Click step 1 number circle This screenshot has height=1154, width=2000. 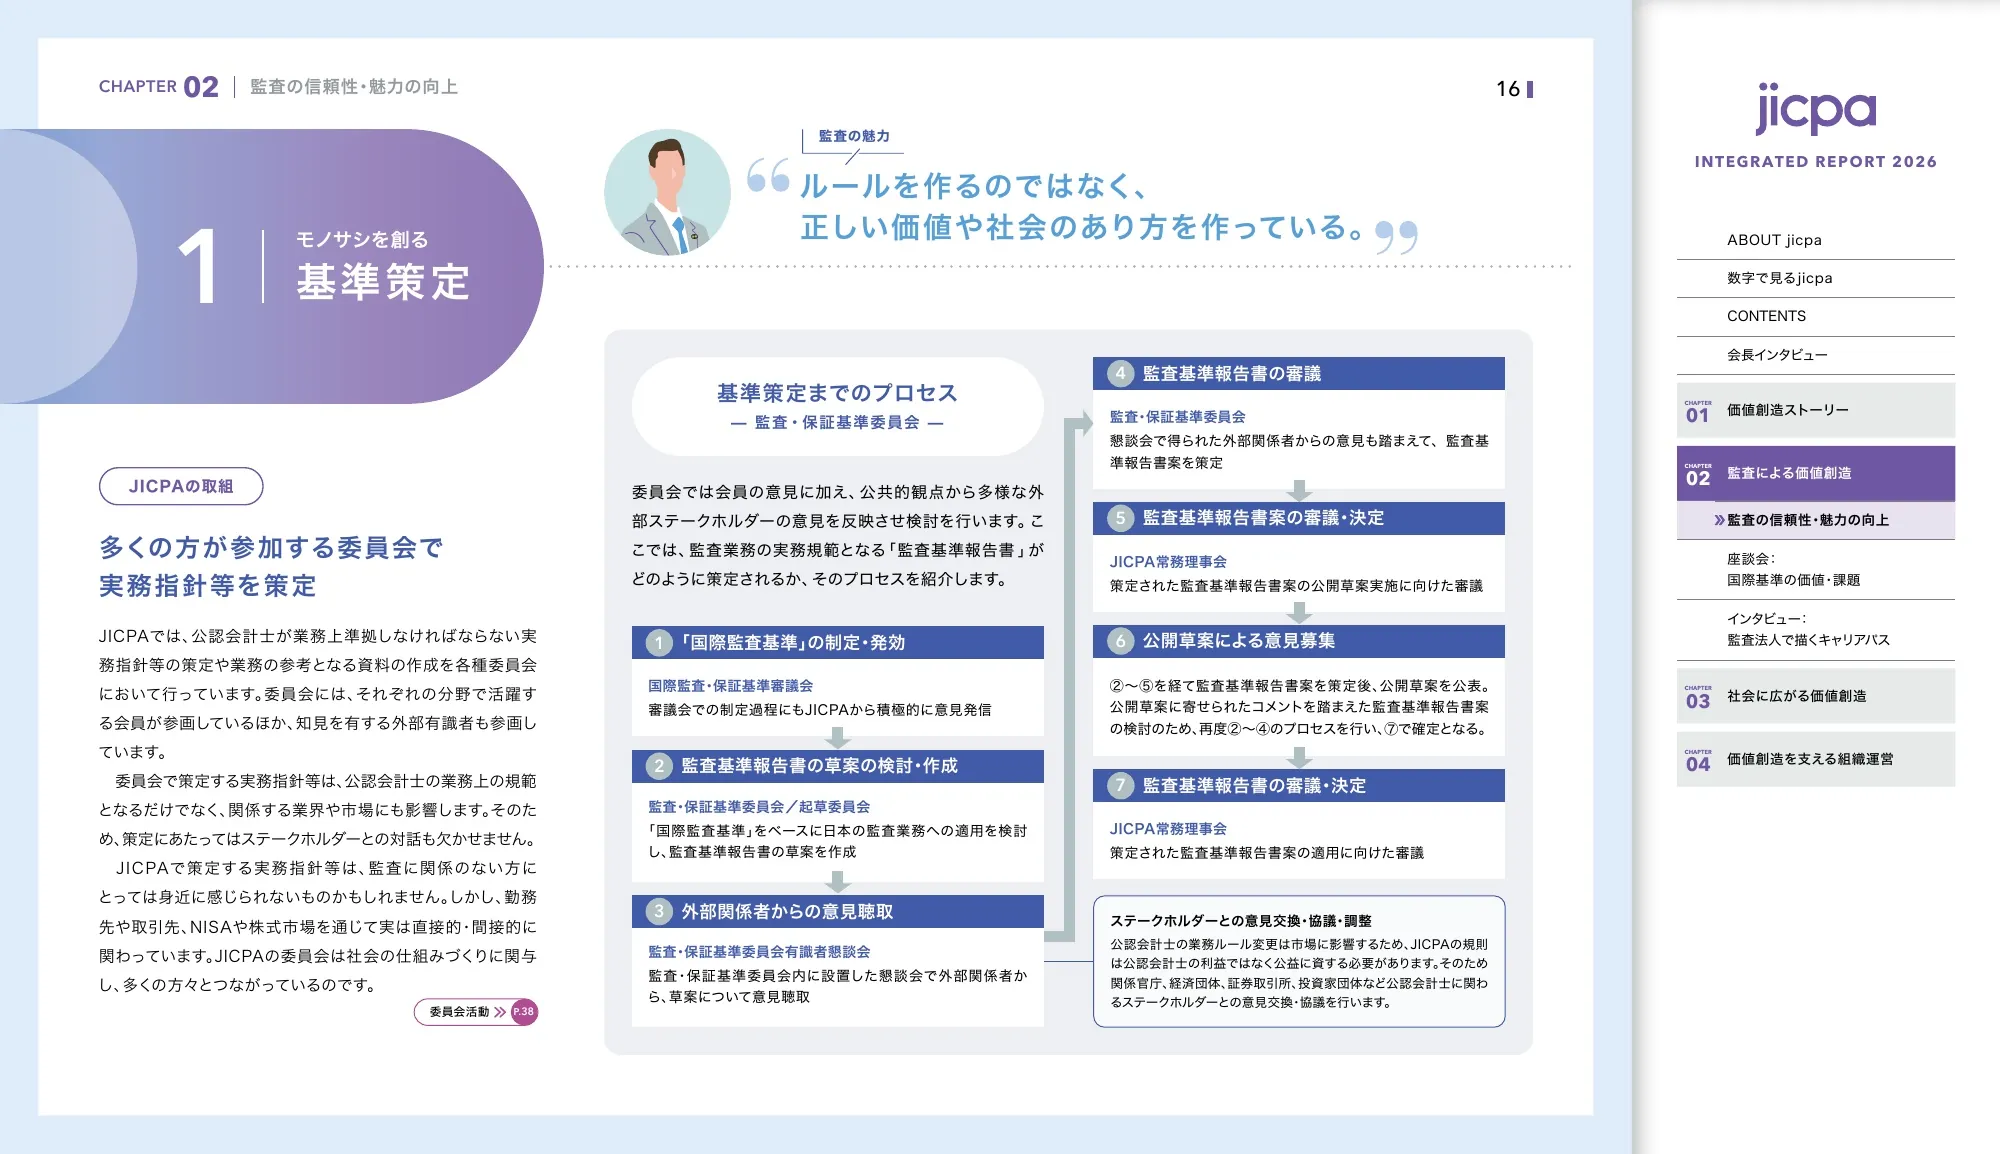pos(659,643)
